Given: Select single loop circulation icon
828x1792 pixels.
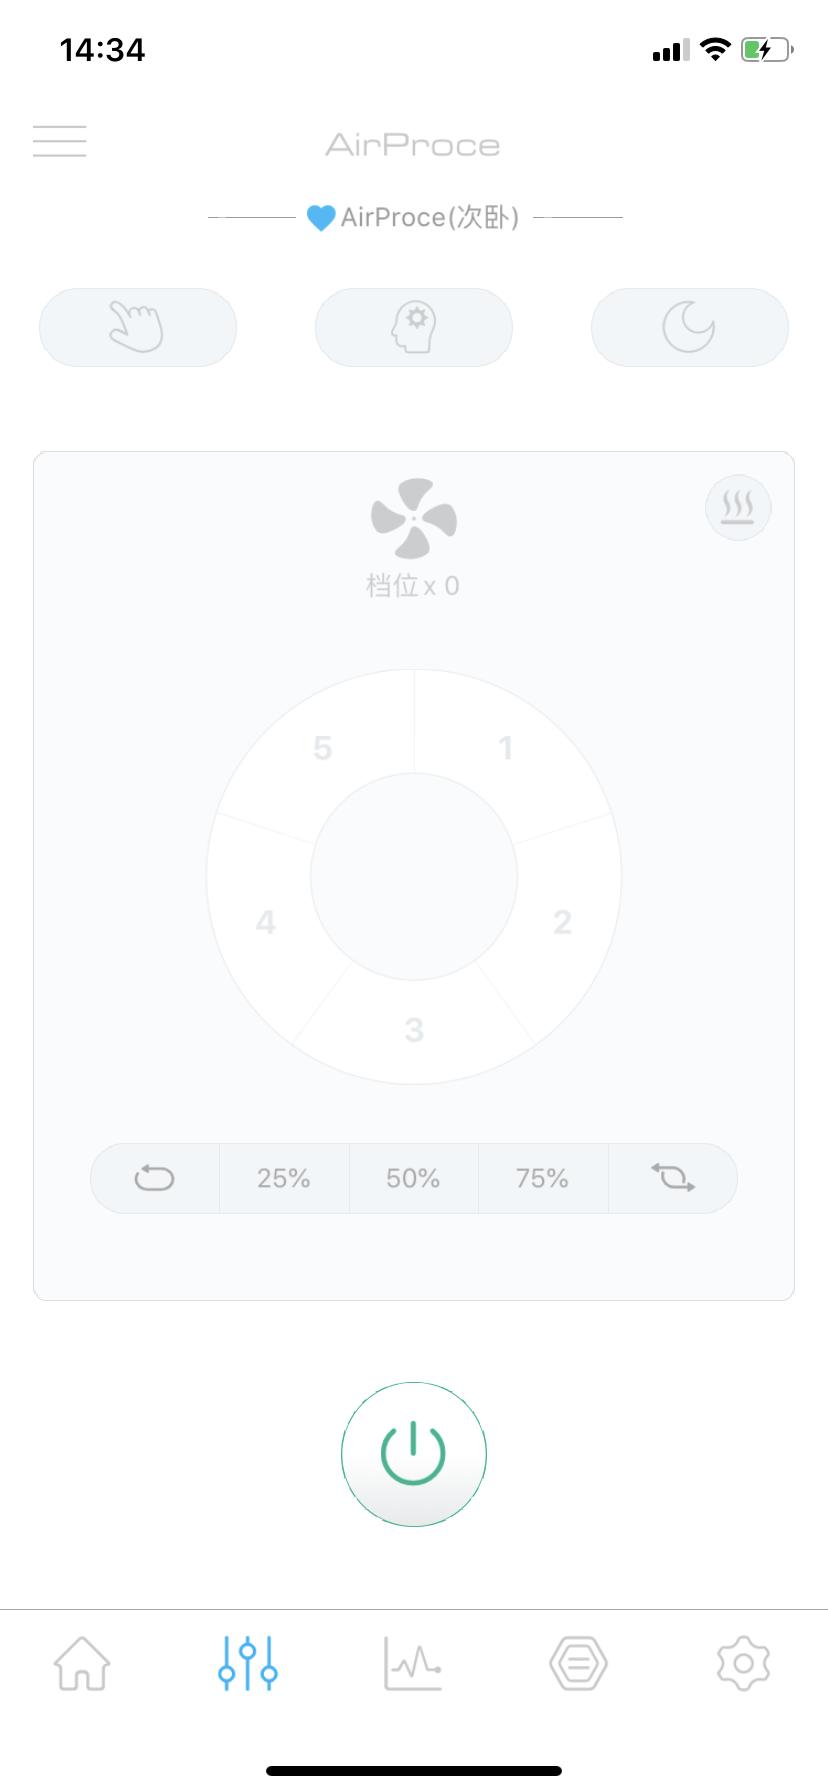Looking at the screenshot, I should pyautogui.click(x=154, y=1178).
